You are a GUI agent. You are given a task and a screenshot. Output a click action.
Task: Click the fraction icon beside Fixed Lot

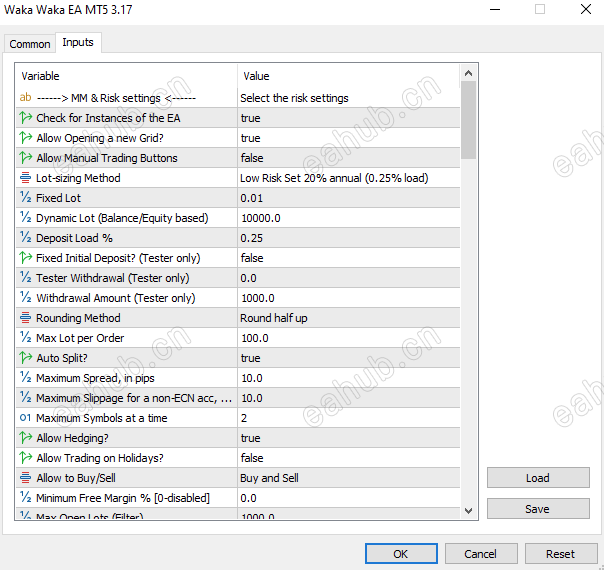click(x=25, y=198)
